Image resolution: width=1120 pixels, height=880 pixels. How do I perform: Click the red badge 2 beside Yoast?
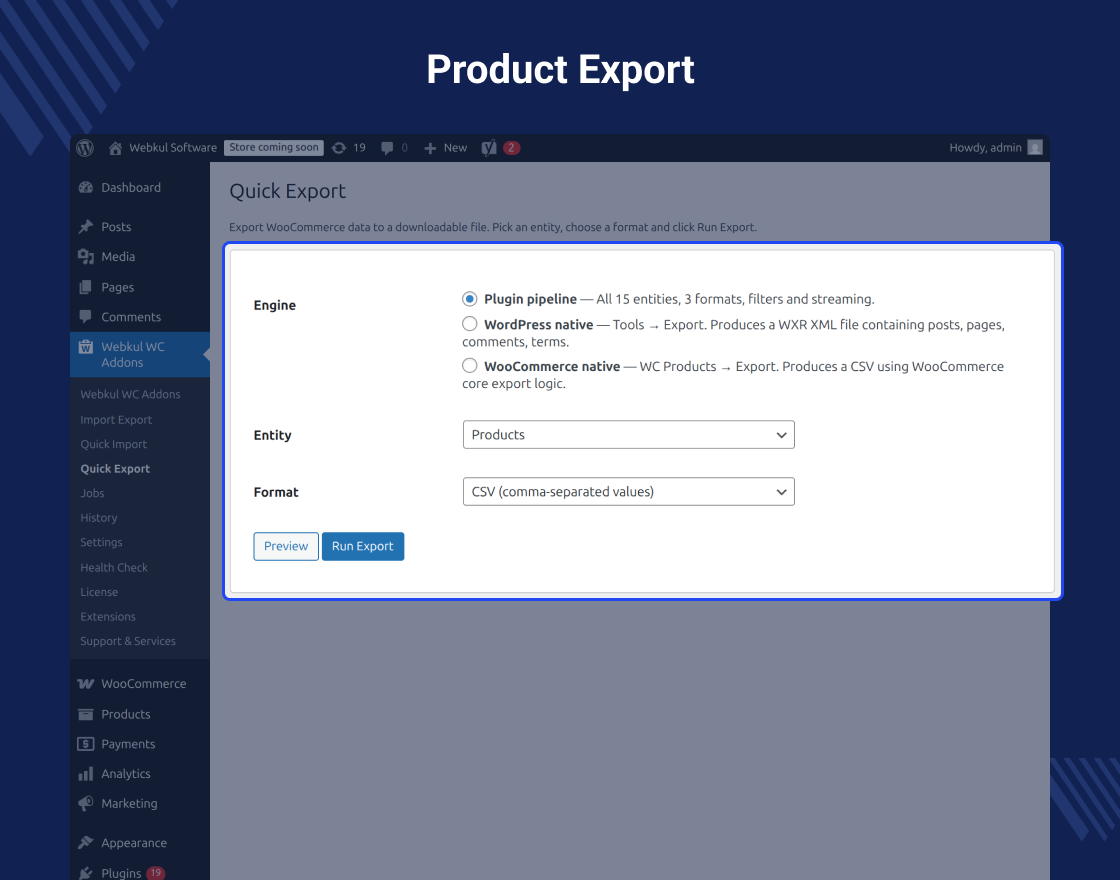pyautogui.click(x=511, y=148)
